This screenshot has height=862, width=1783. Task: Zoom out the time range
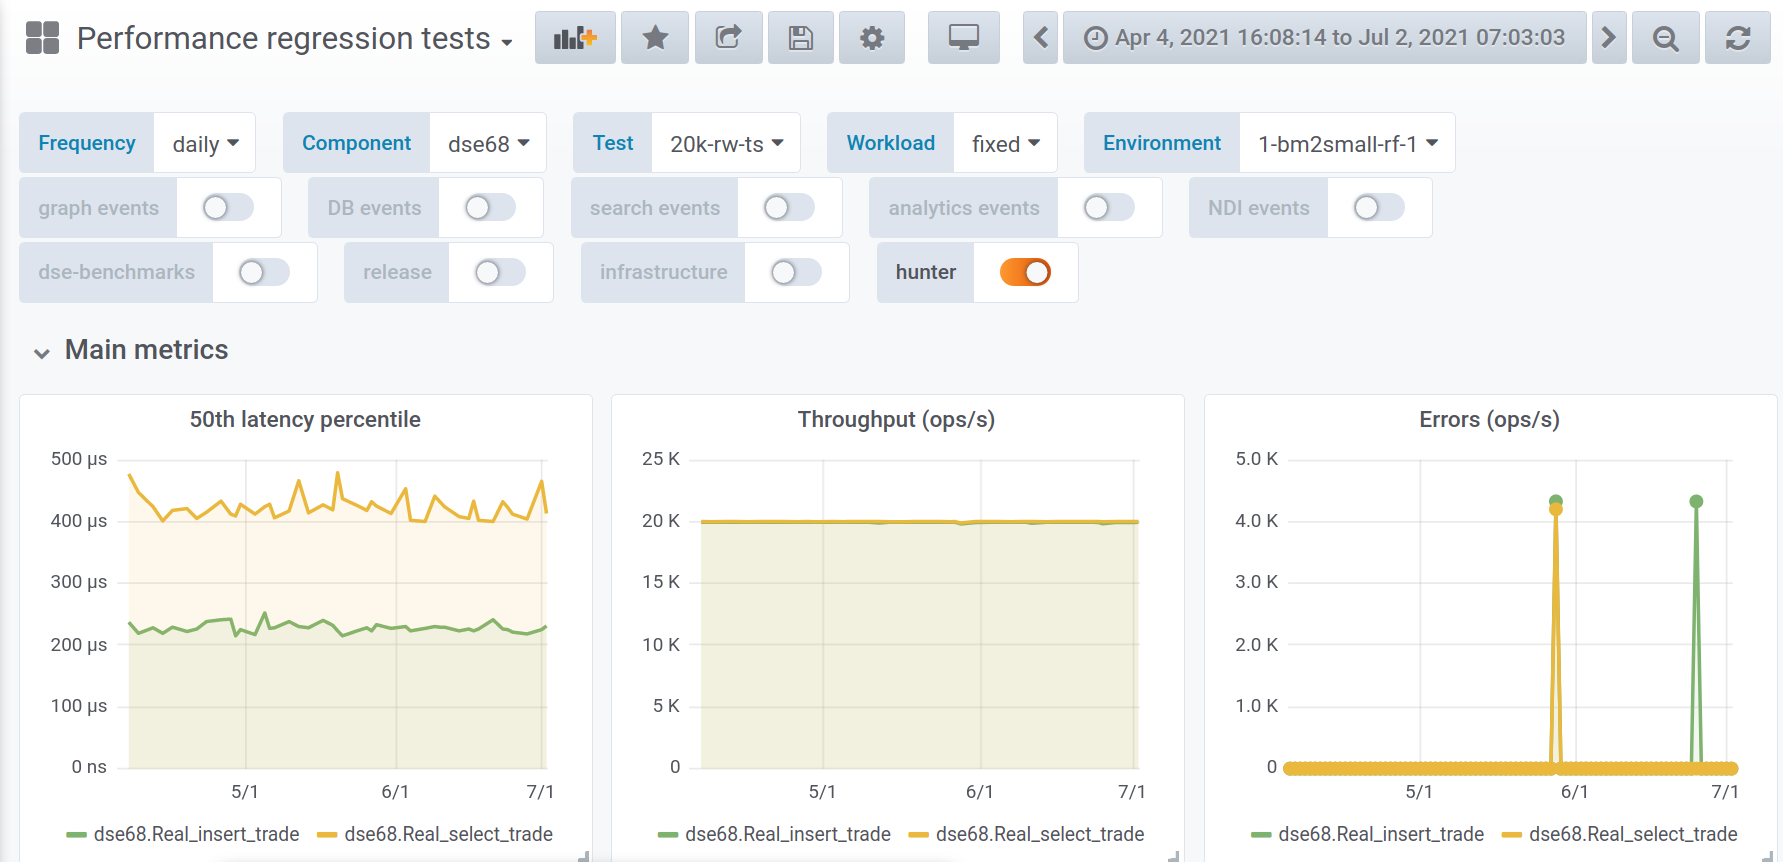click(1666, 38)
